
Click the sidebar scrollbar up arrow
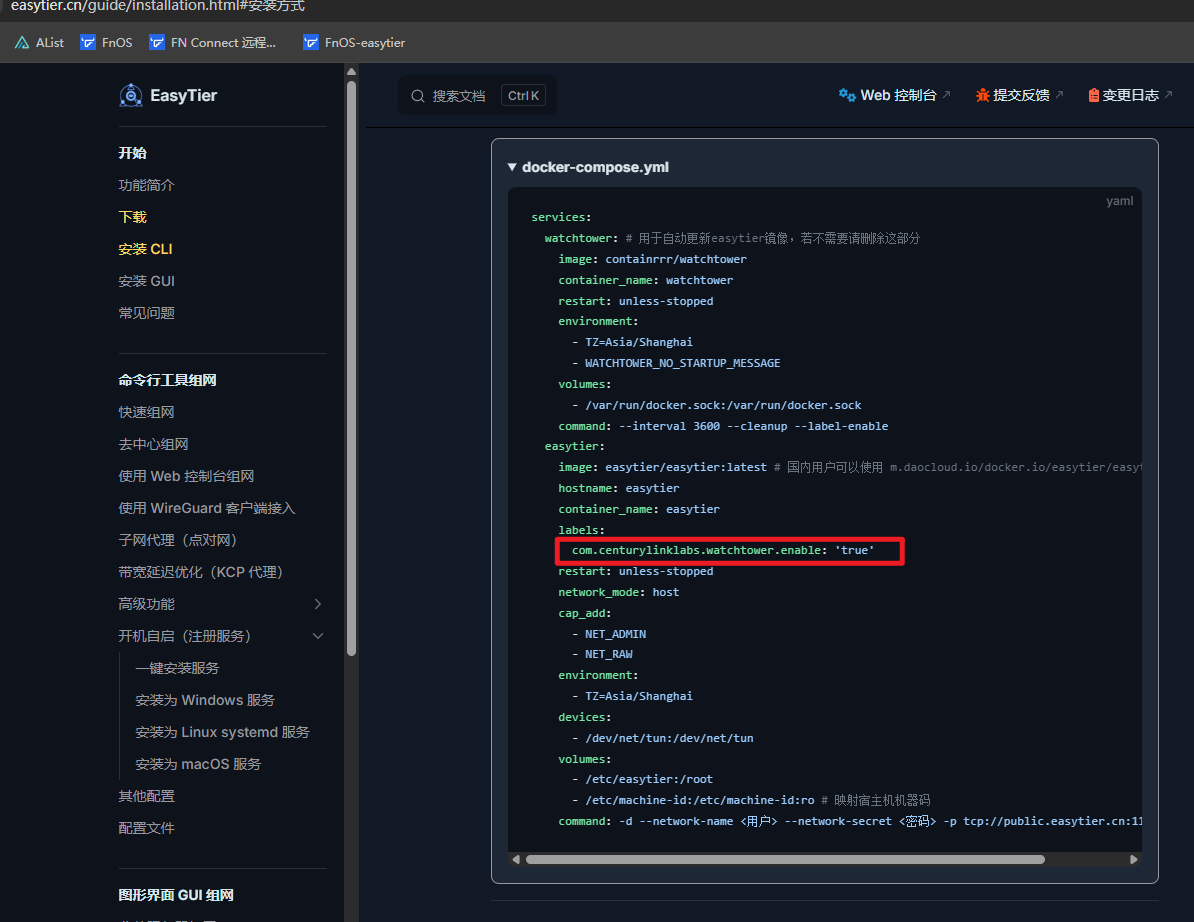[351, 72]
